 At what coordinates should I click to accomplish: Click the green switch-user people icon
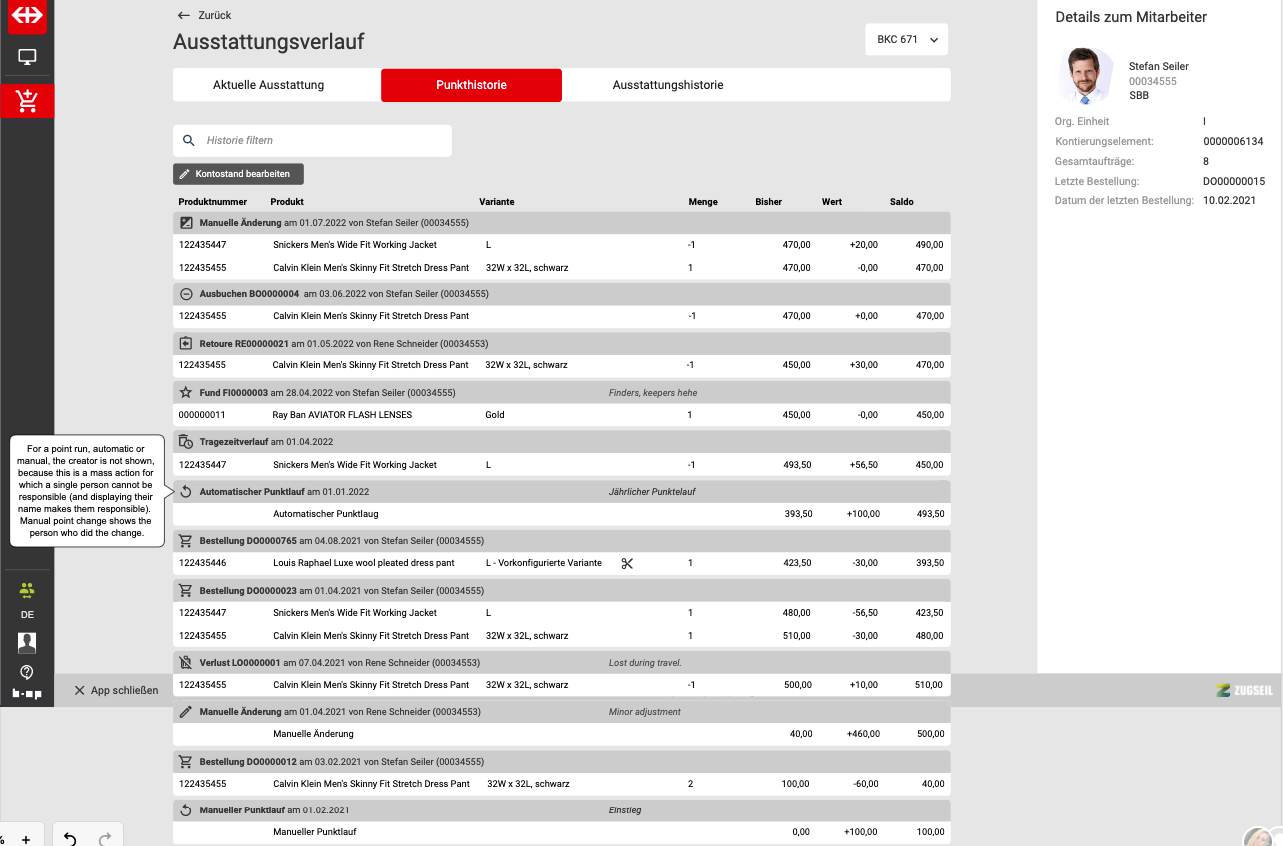pyautogui.click(x=27, y=590)
